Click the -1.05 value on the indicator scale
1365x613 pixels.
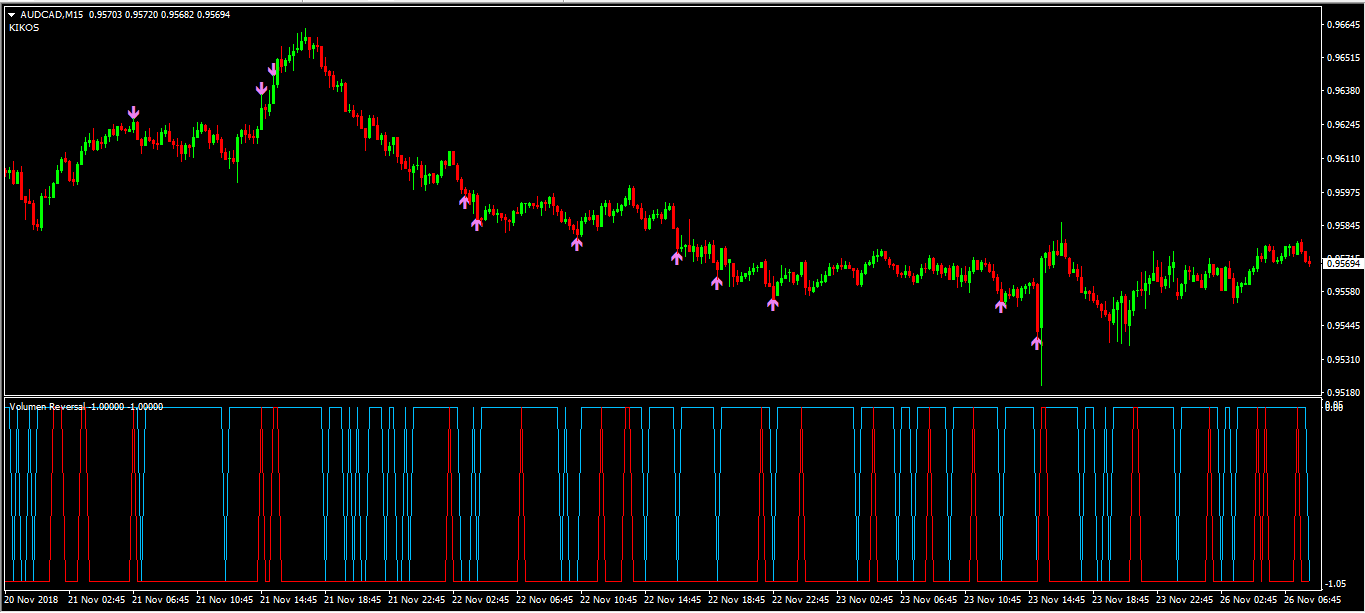coord(1334,583)
